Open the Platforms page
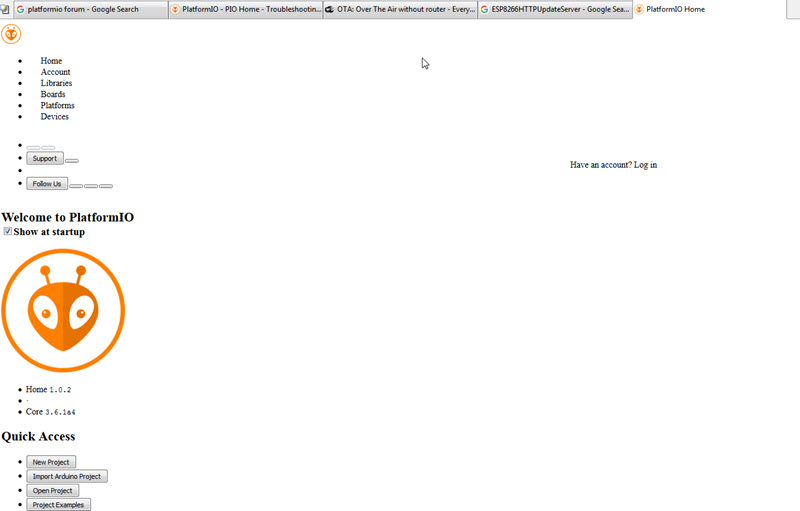The height and width of the screenshot is (511, 800). coord(57,105)
